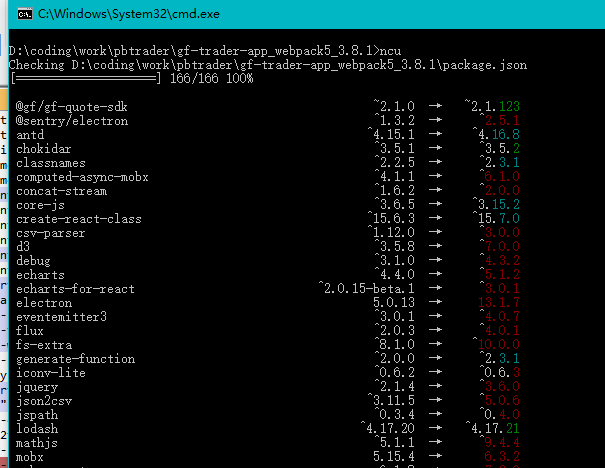Click the cmd.exe icon in title bar
Image resolution: width=605 pixels, height=468 pixels.
25,14
